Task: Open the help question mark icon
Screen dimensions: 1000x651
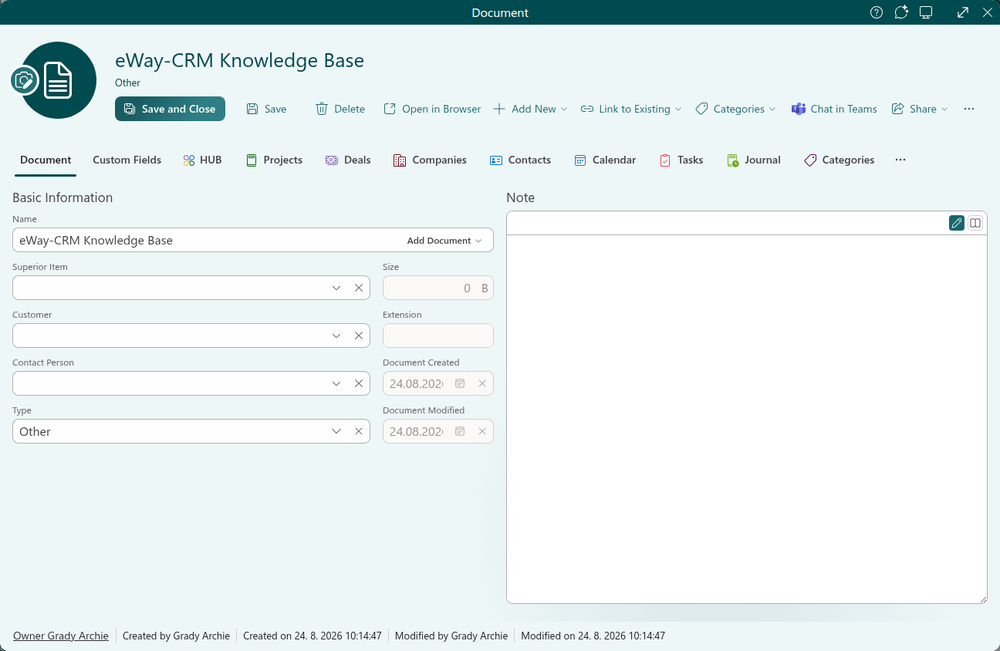Action: point(876,12)
